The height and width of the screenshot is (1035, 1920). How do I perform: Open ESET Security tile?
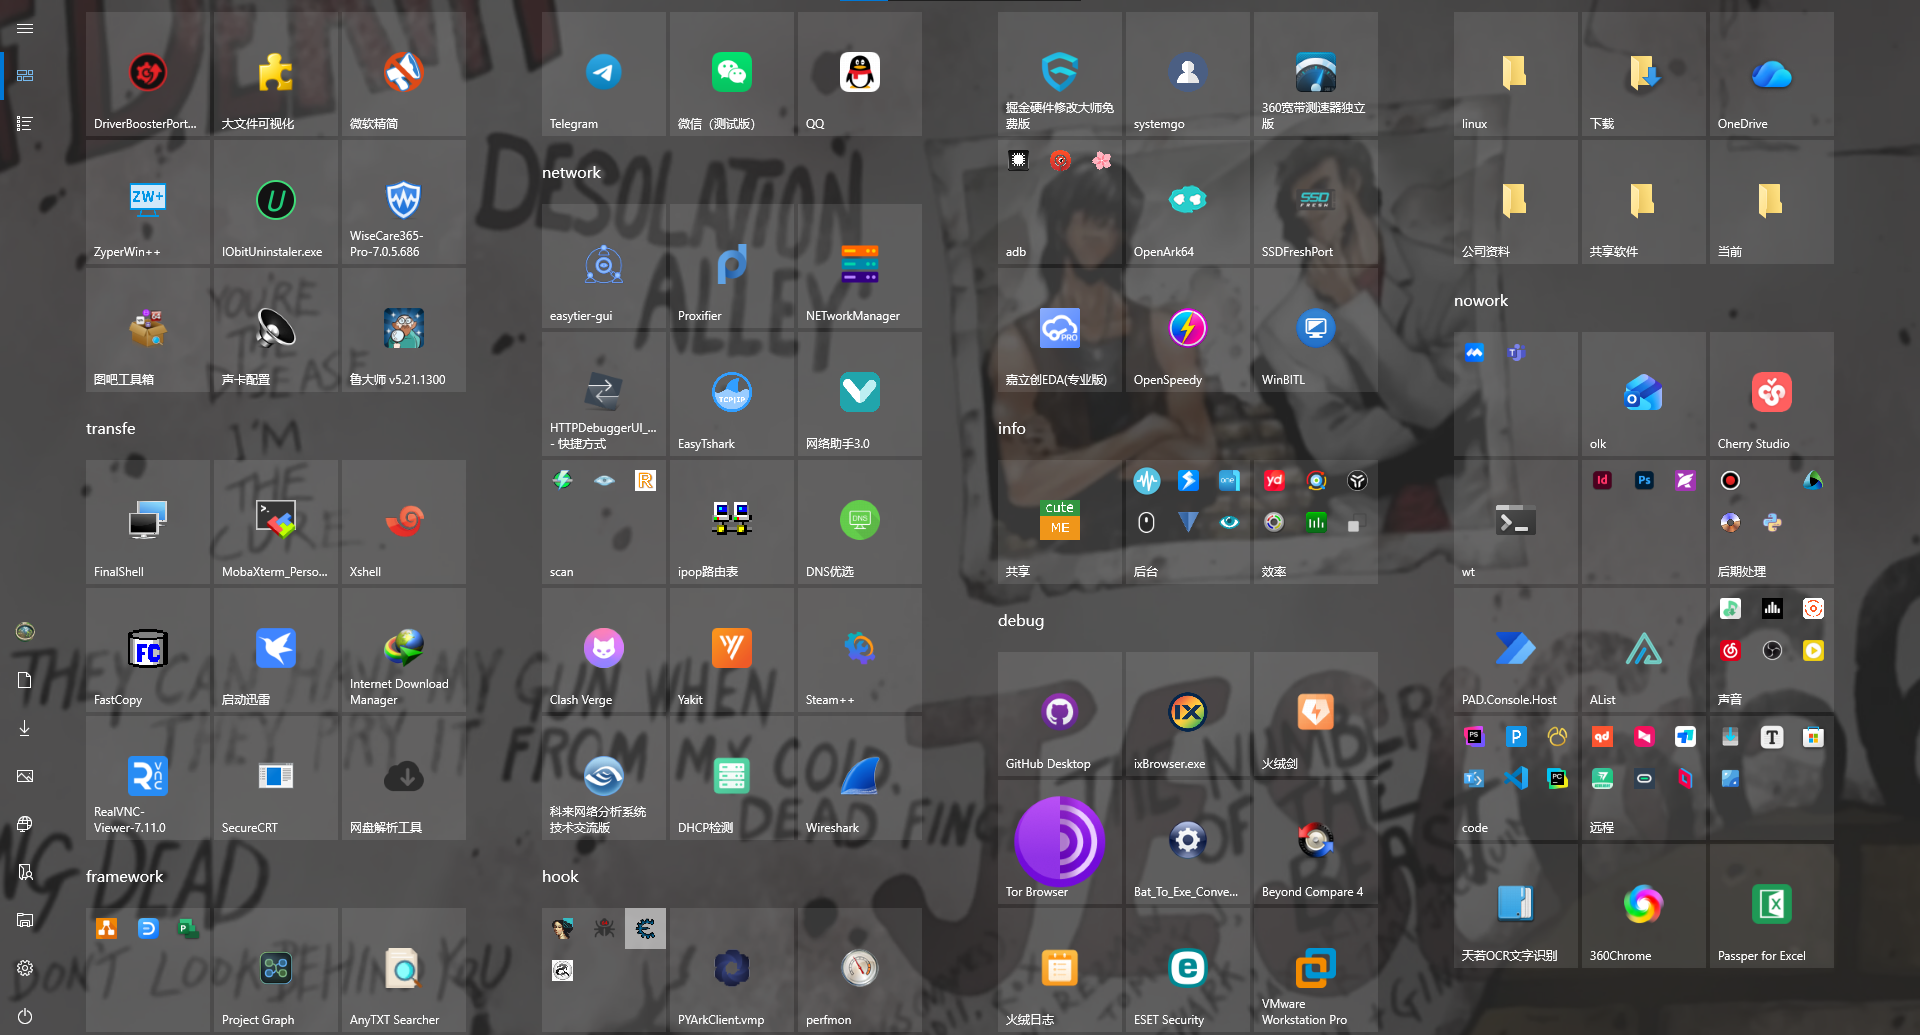point(1188,970)
